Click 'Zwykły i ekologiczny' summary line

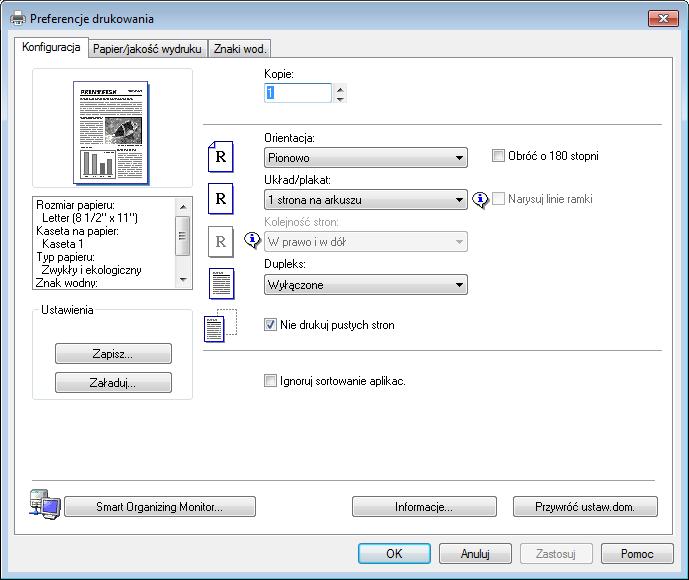[91, 270]
